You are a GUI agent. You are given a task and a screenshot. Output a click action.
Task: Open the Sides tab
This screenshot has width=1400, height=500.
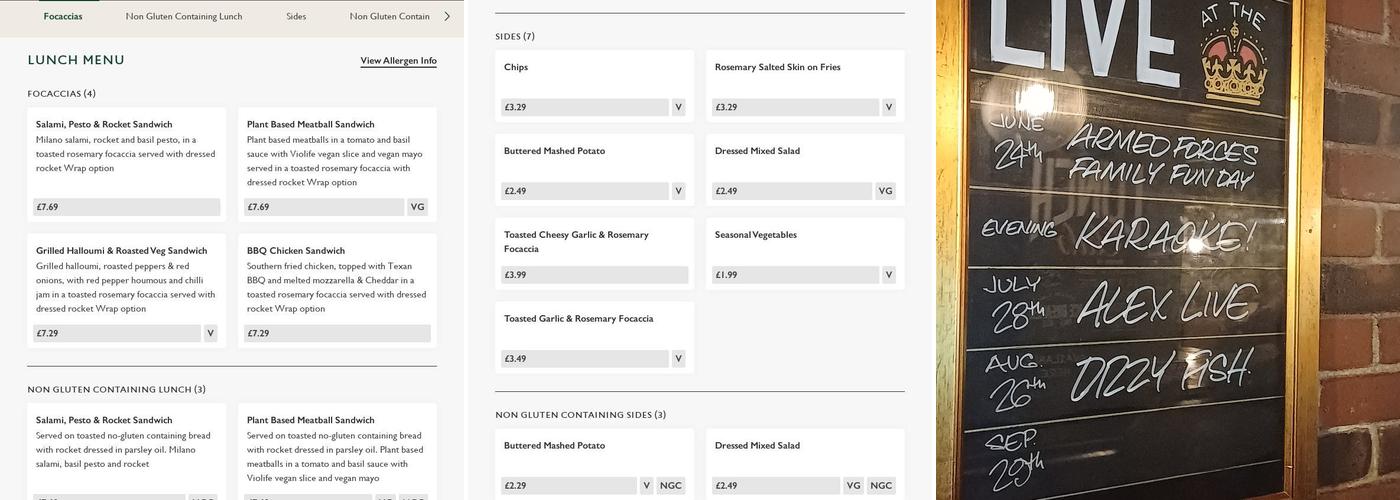(296, 17)
